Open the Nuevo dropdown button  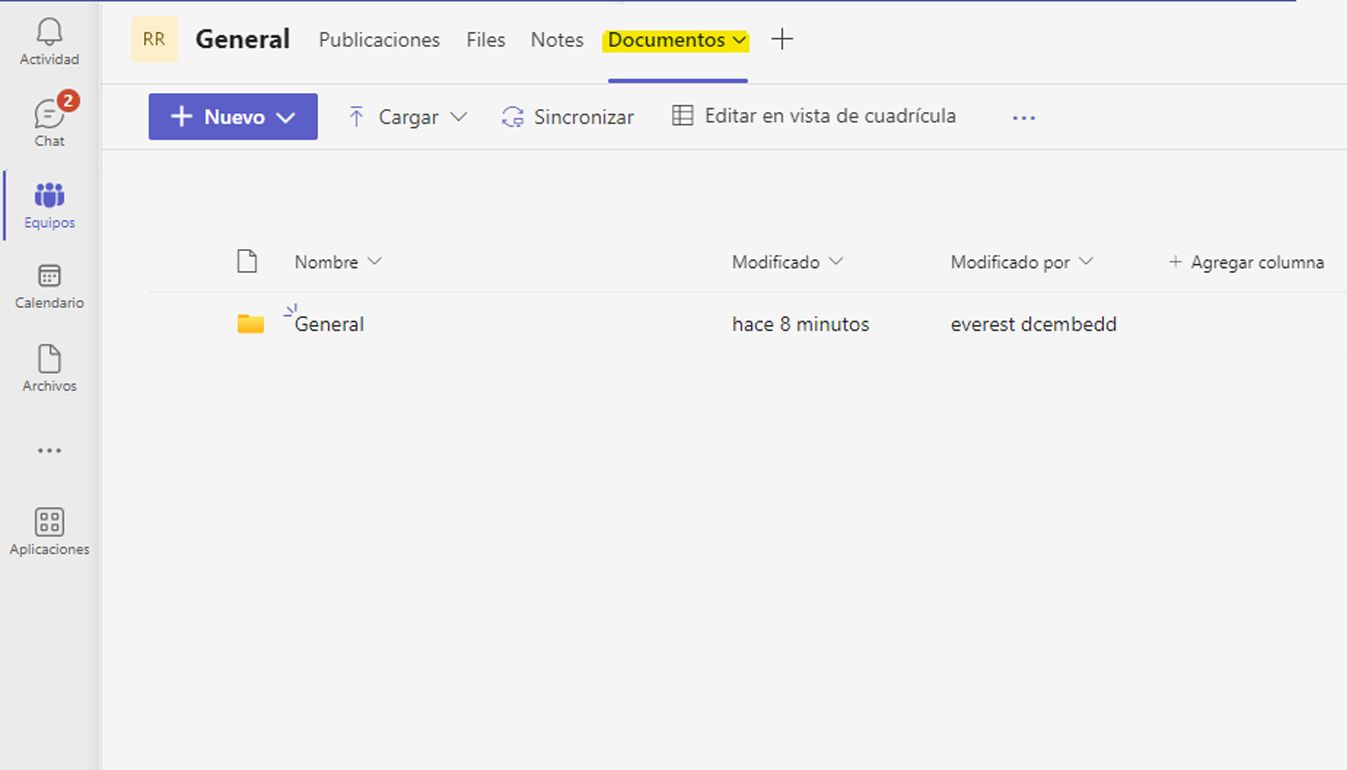click(x=233, y=117)
